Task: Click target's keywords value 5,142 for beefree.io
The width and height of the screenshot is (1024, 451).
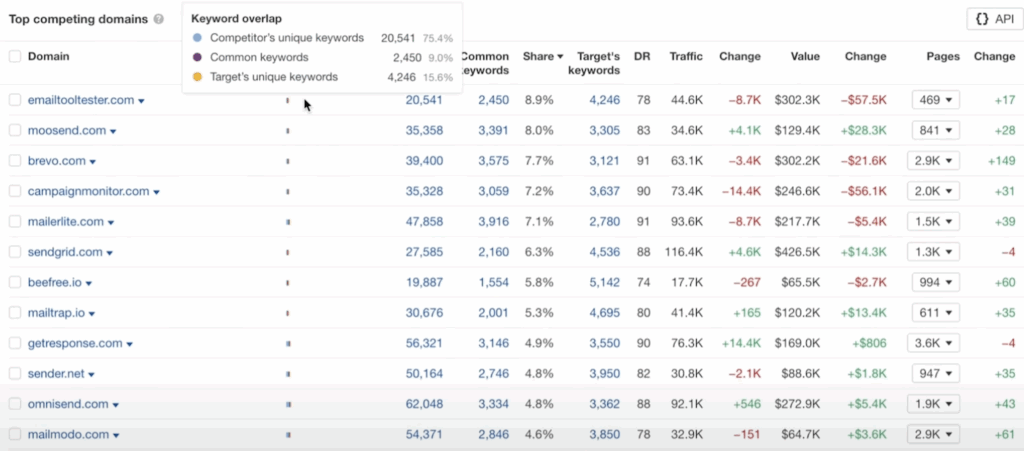Action: tap(604, 283)
